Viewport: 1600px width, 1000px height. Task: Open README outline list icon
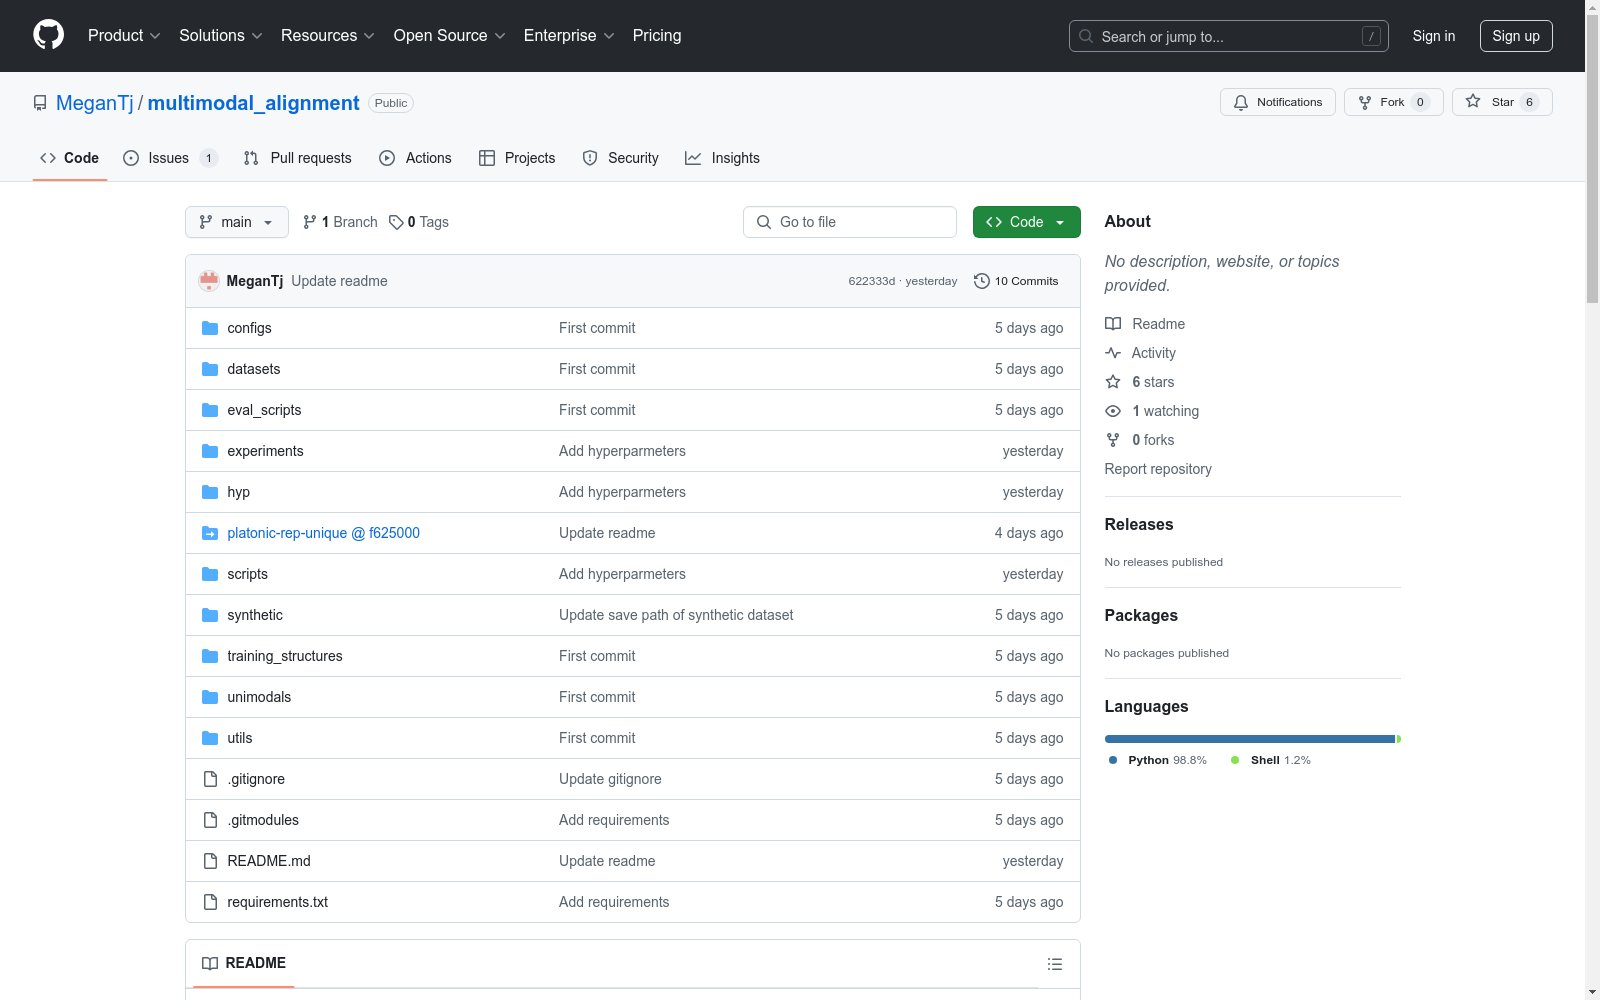(x=1055, y=964)
